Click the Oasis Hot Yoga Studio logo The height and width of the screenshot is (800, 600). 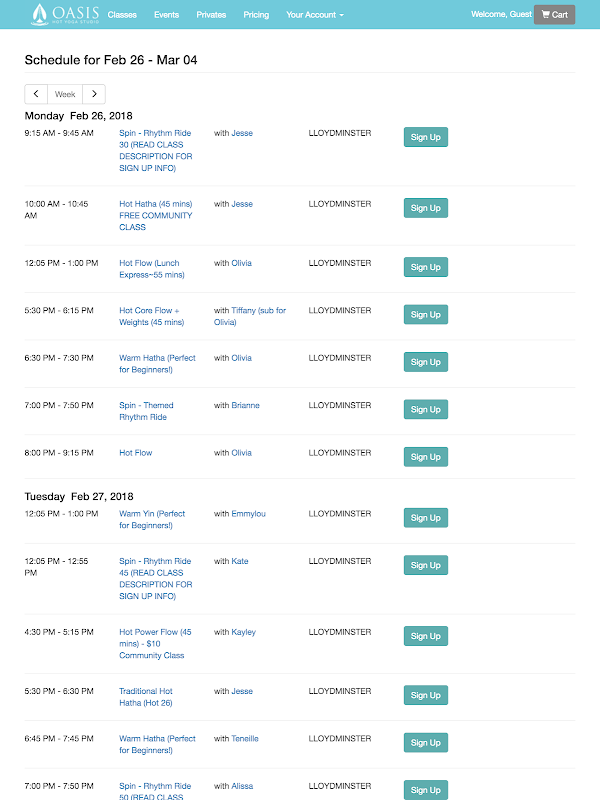pos(66,14)
